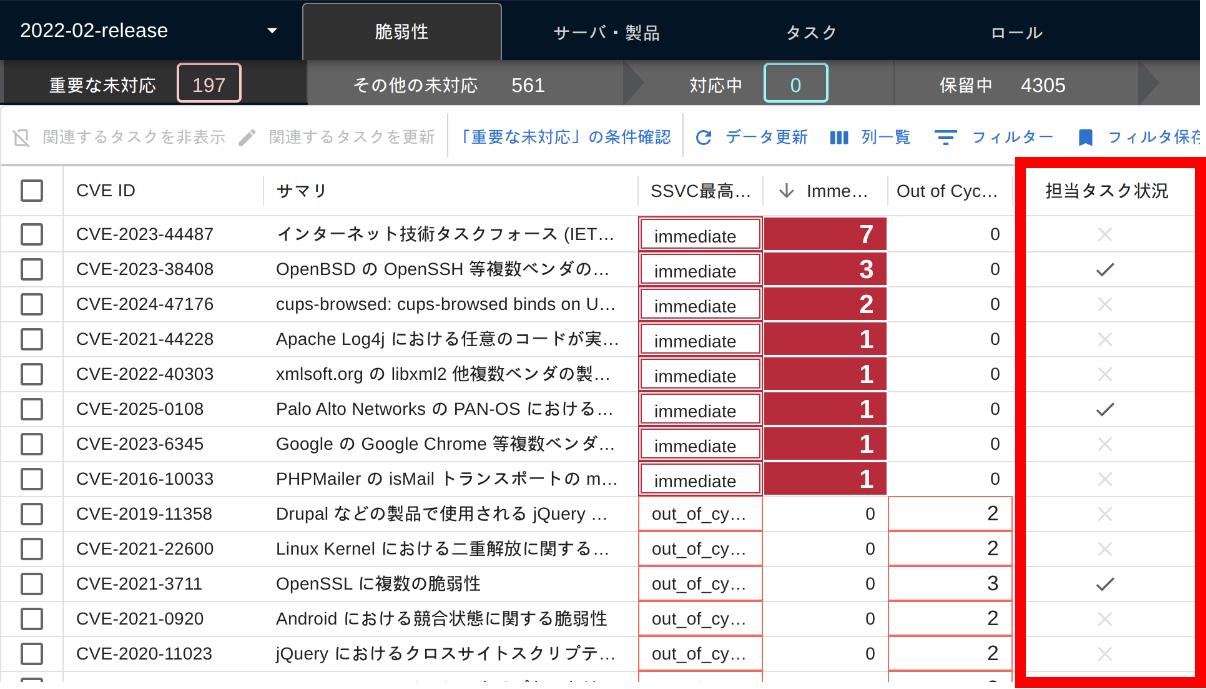This screenshot has width=1206, height=689.
Task: Check the box for CVE-2024-47176
Action: pyautogui.click(x=32, y=304)
